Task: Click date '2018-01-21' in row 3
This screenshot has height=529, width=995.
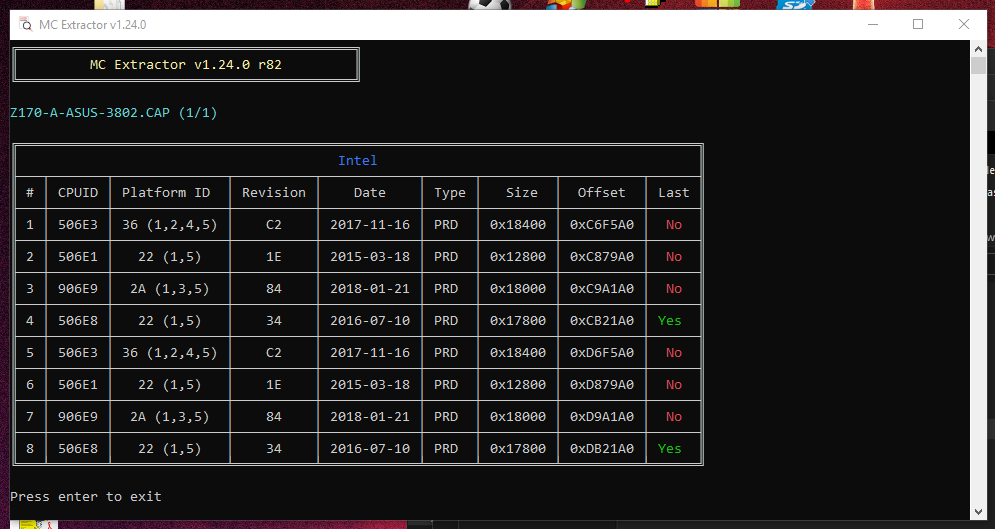Action: [369, 289]
